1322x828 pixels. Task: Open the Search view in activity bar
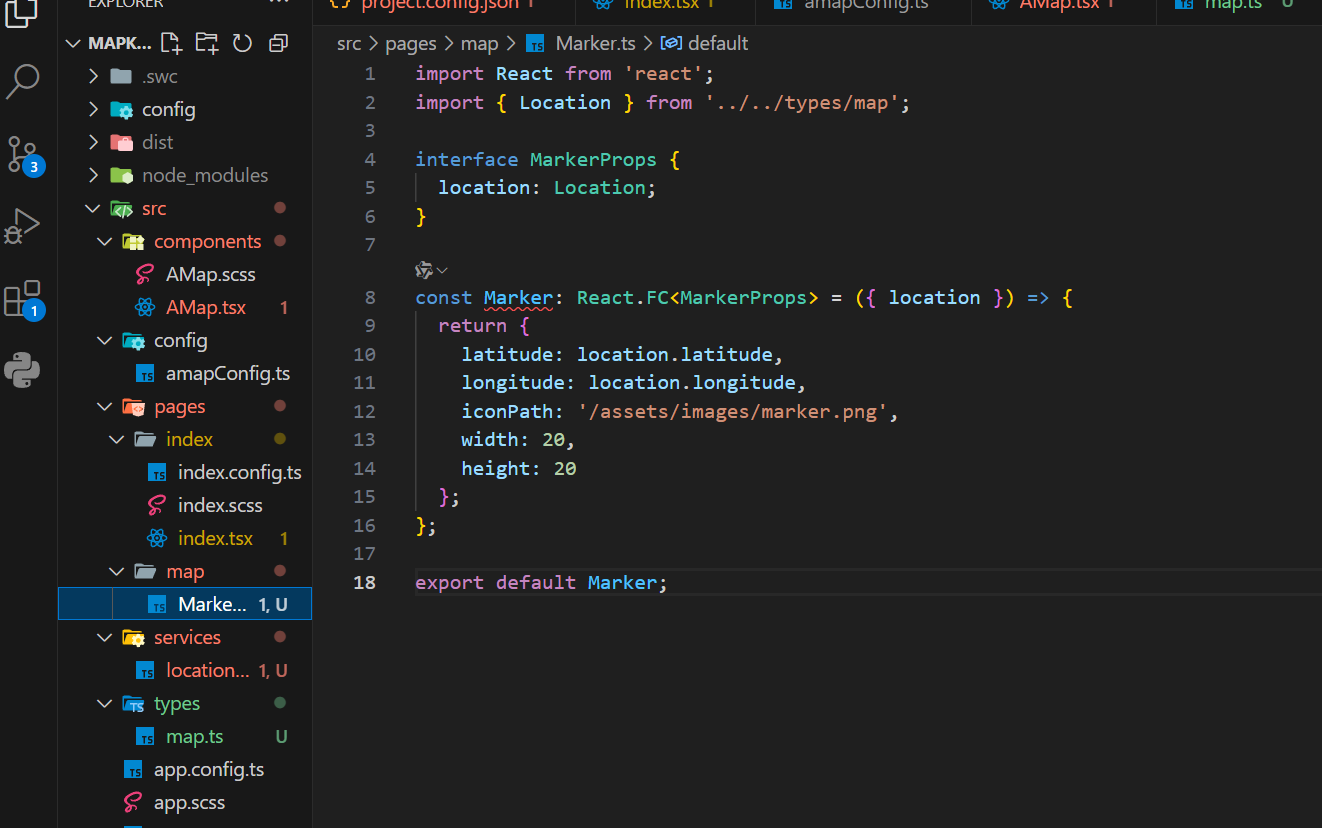click(22, 81)
